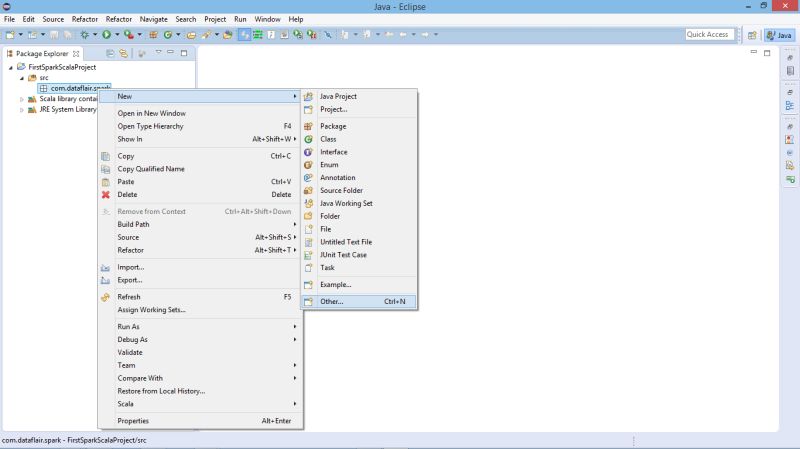800x449 pixels.
Task: Expand the JRE System Library node
Action: pos(22,110)
